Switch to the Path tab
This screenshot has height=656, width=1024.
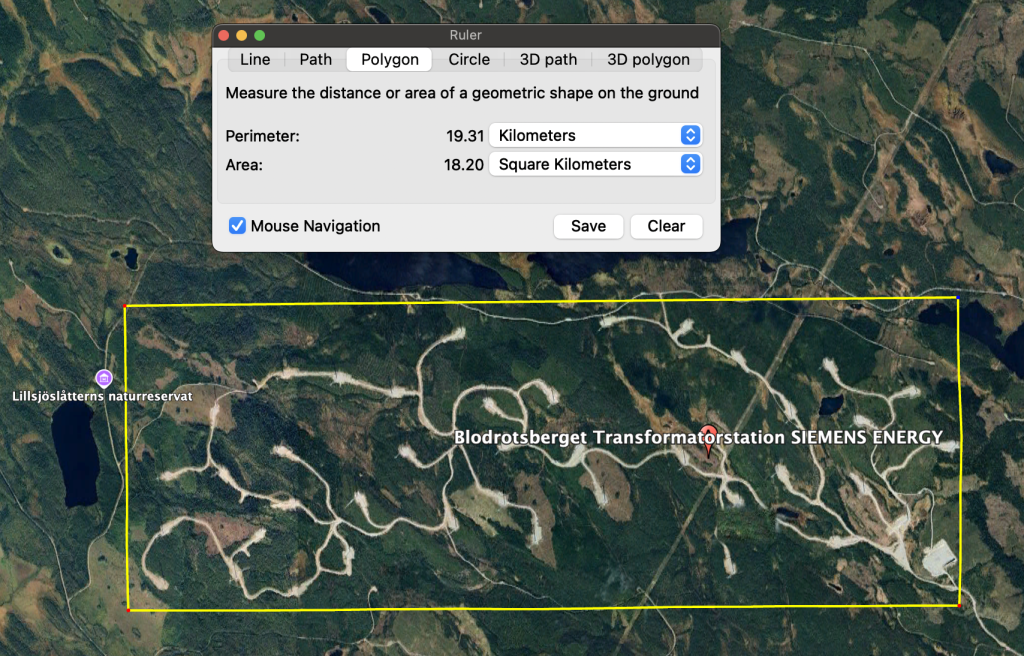315,59
